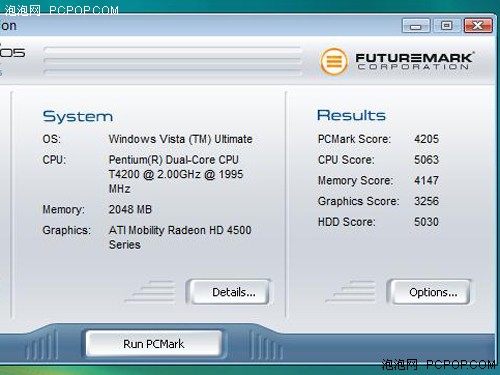Click the PCMark Score label

click(354, 139)
